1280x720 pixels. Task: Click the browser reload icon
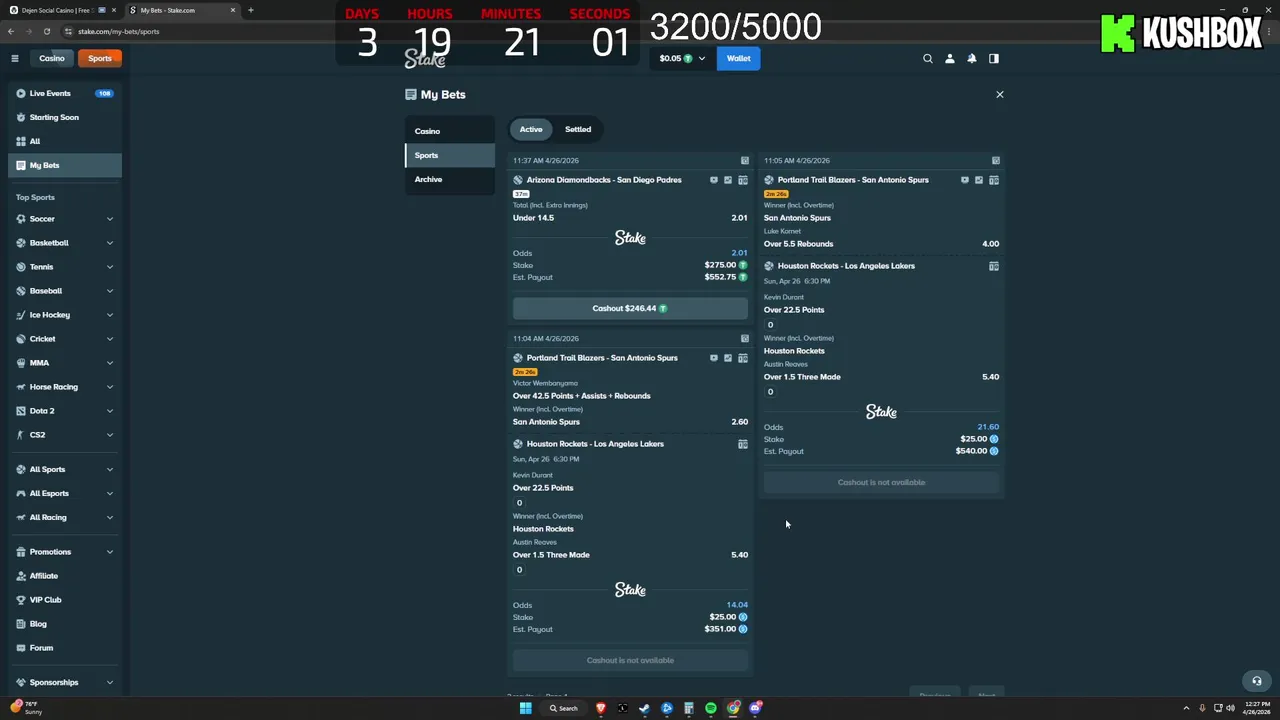tap(47, 31)
